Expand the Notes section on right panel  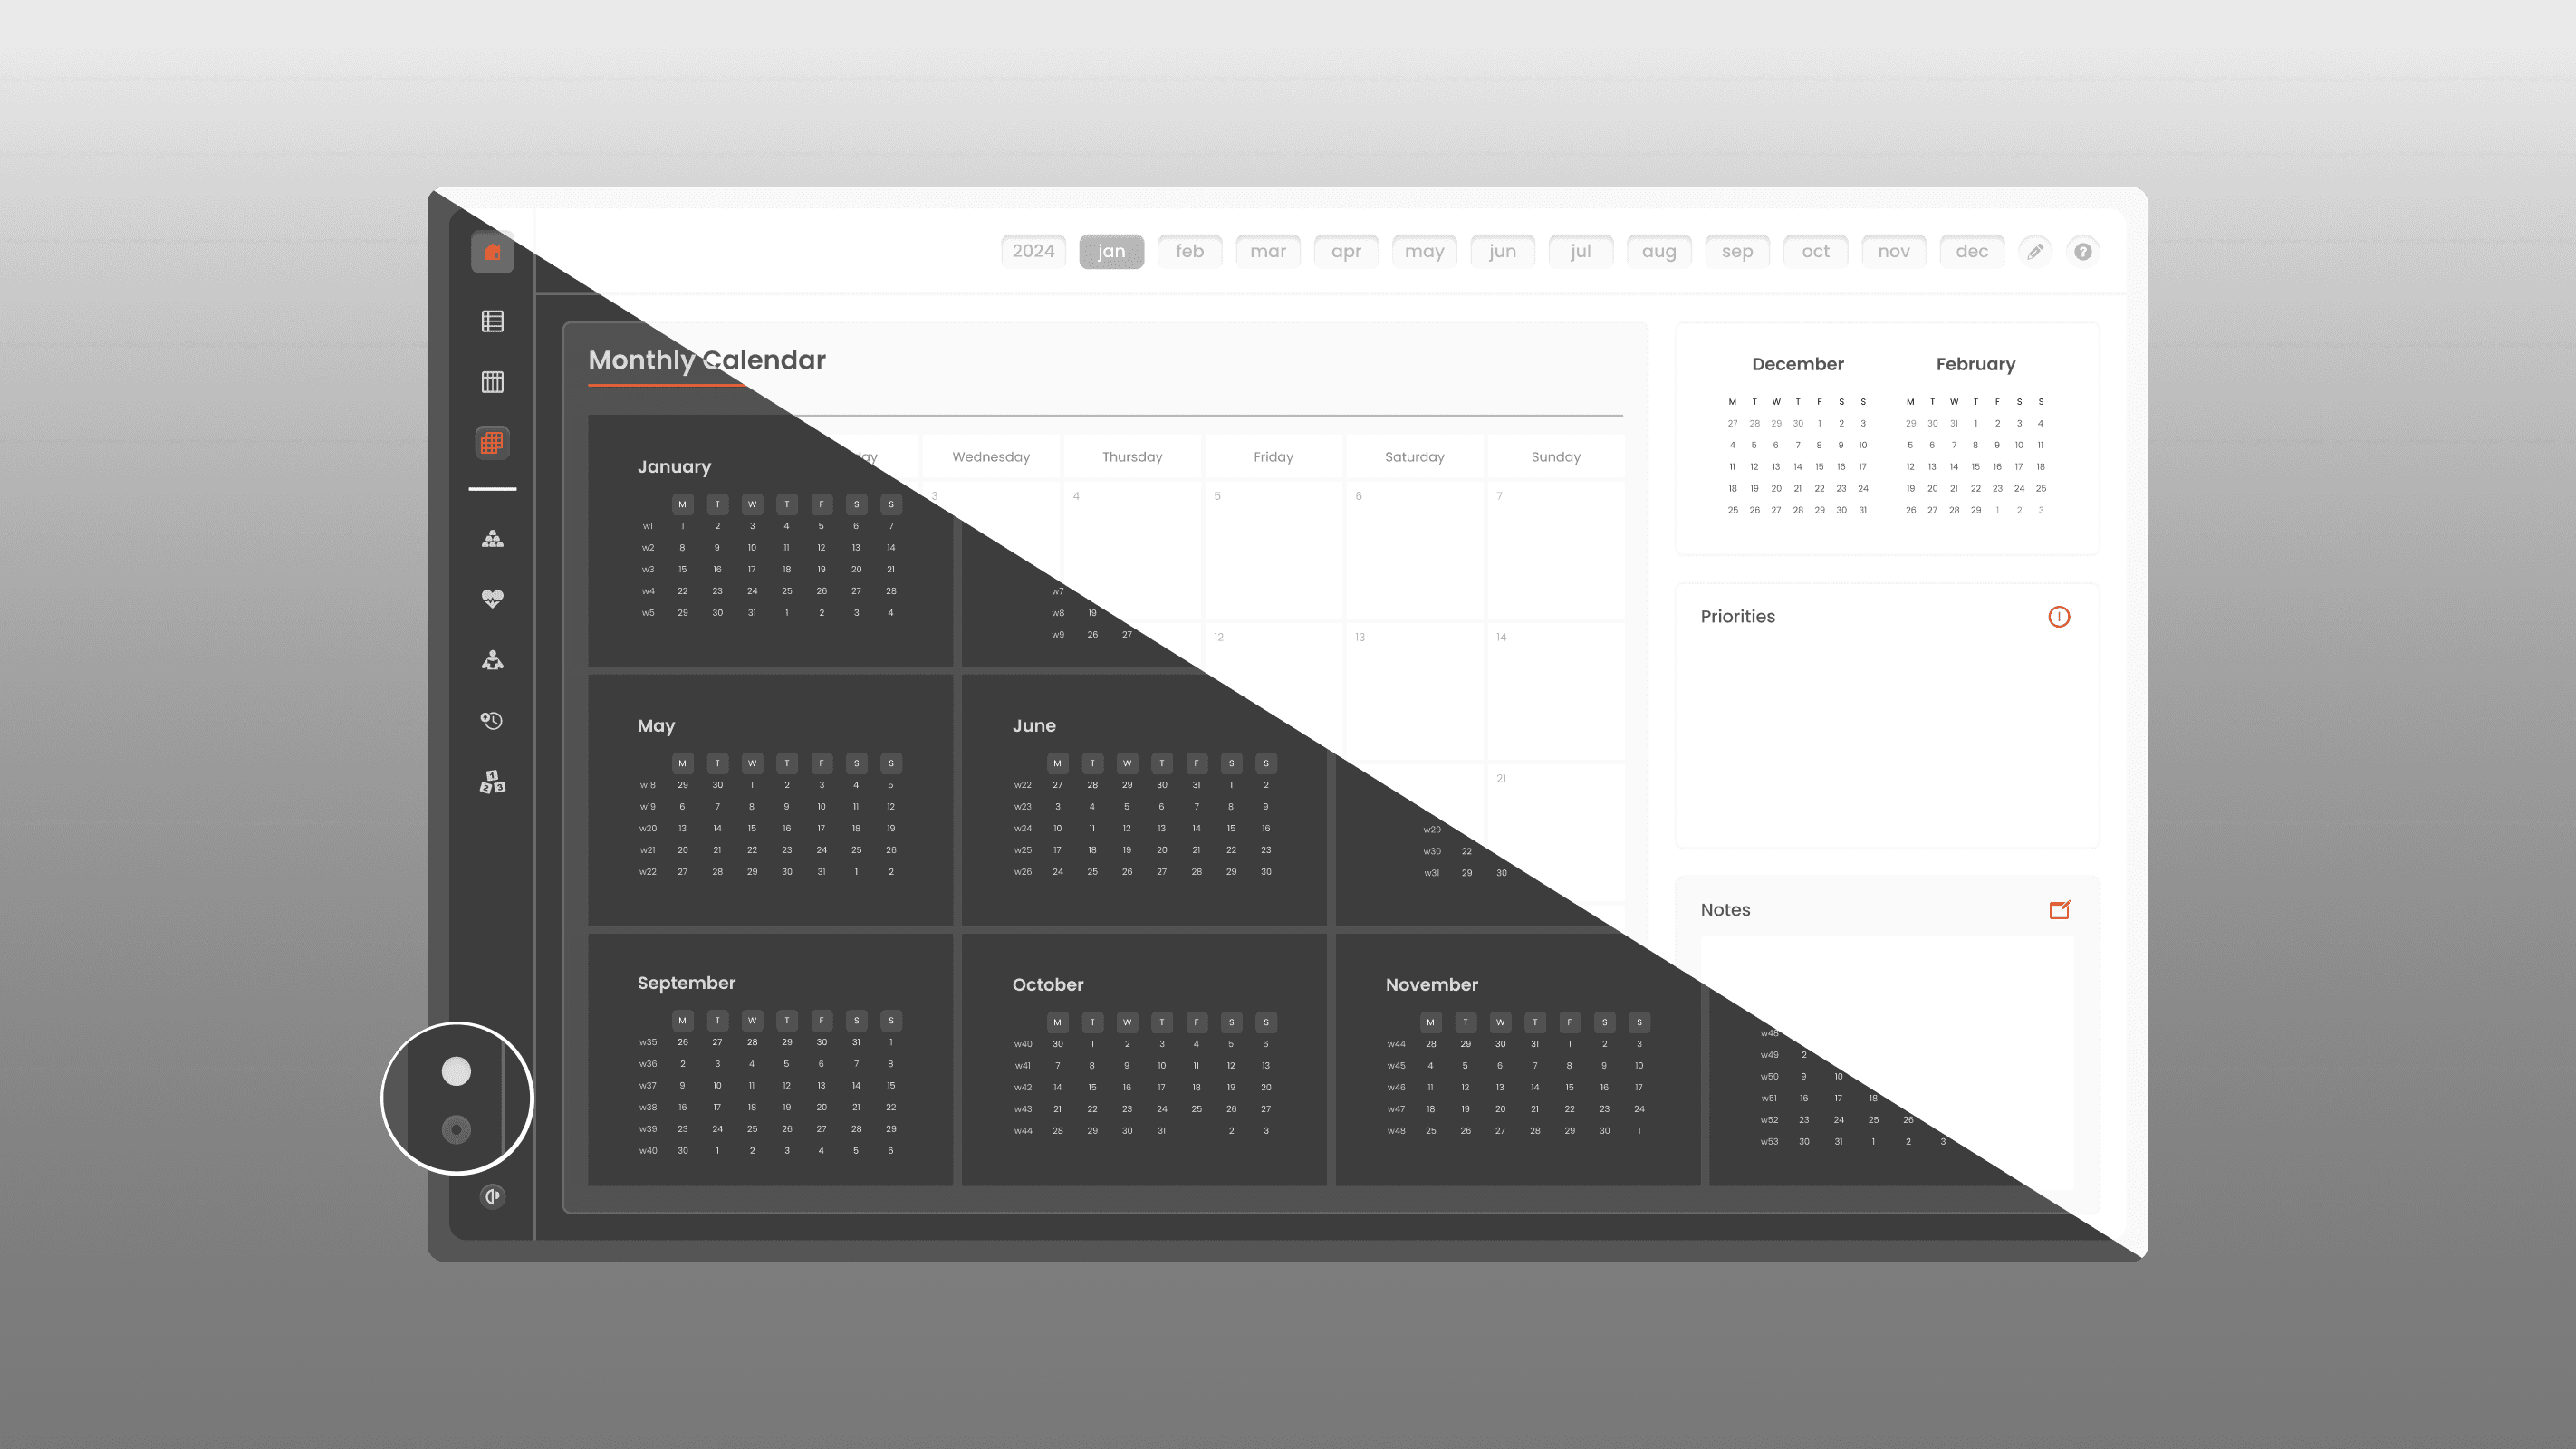coord(2060,909)
